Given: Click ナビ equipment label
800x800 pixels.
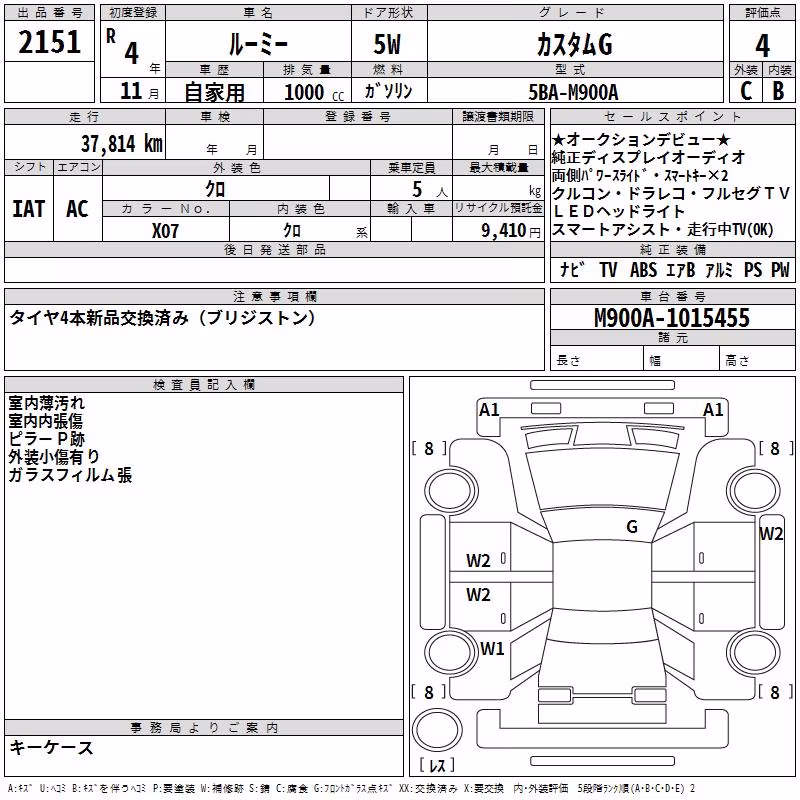Looking at the screenshot, I should point(572,269).
